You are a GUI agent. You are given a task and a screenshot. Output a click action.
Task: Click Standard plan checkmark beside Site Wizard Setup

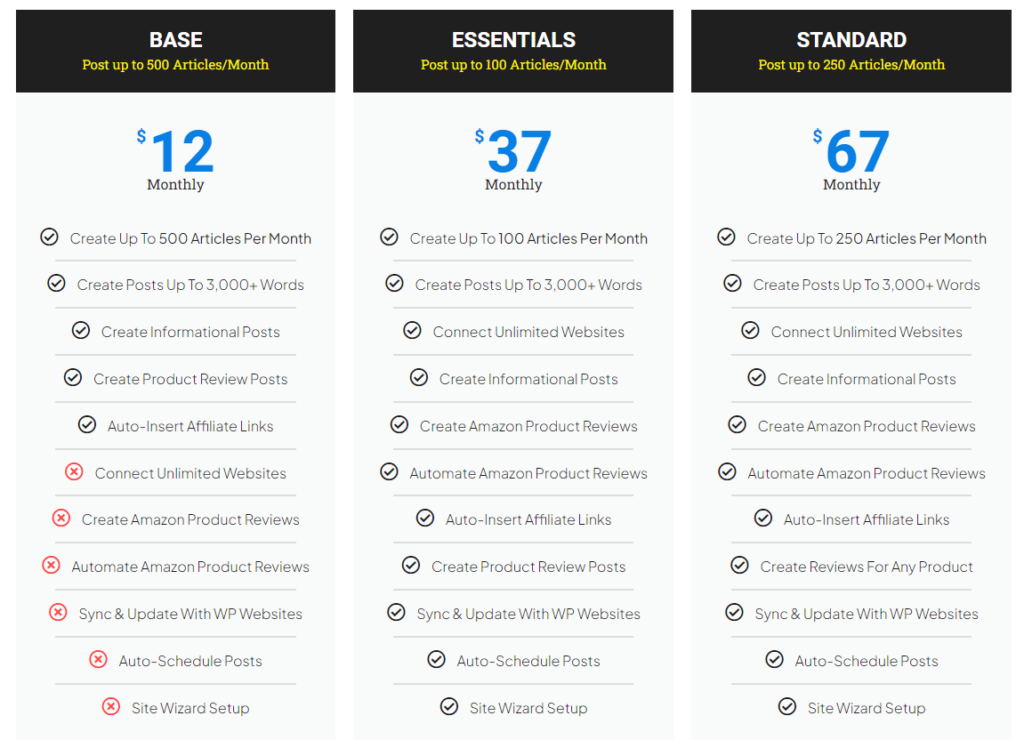787,706
